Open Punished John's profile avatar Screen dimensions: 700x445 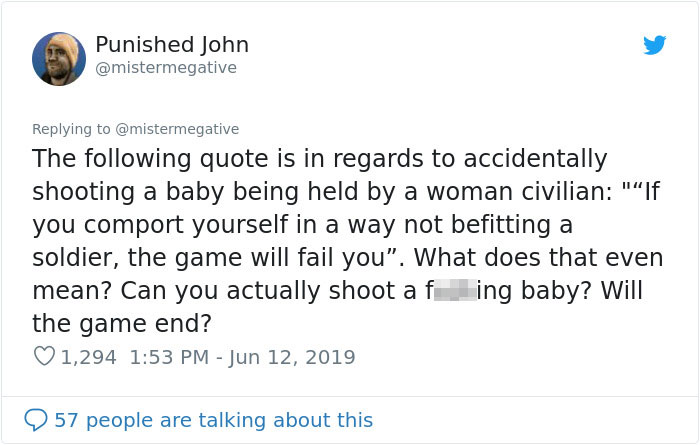pos(59,58)
